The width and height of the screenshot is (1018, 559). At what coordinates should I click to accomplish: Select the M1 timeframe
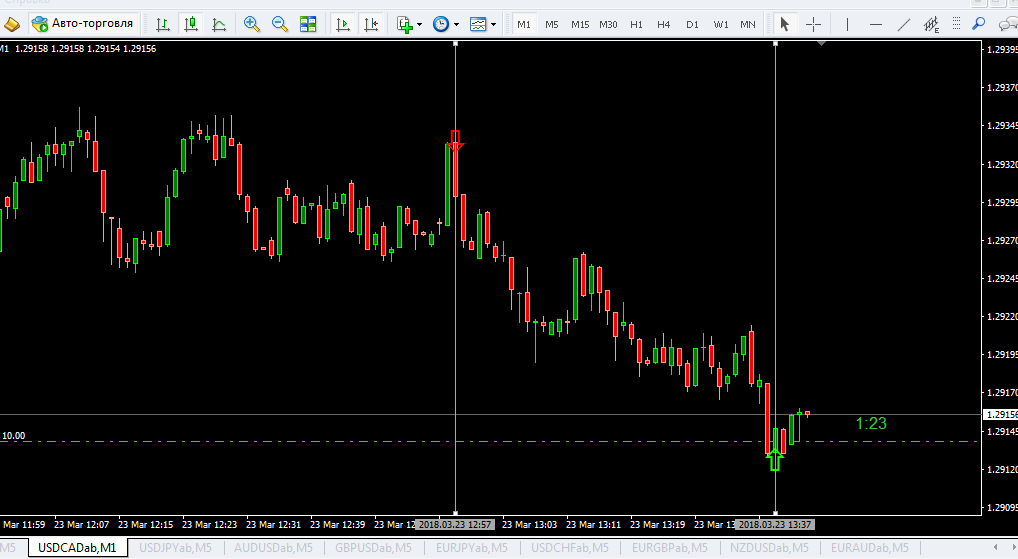tap(524, 25)
